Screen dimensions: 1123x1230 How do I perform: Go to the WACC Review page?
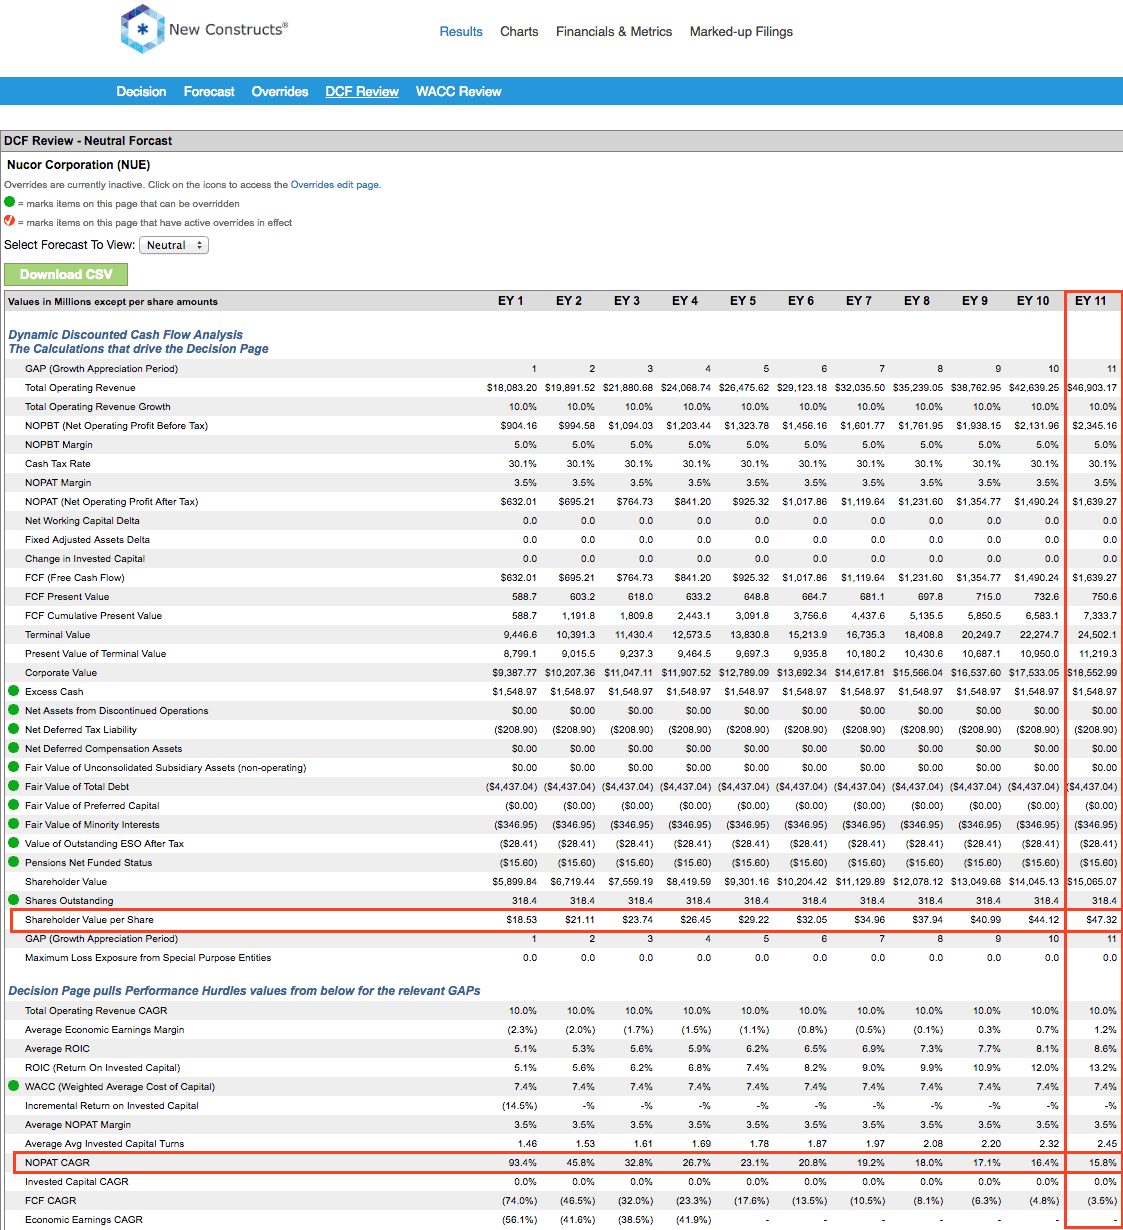[459, 91]
